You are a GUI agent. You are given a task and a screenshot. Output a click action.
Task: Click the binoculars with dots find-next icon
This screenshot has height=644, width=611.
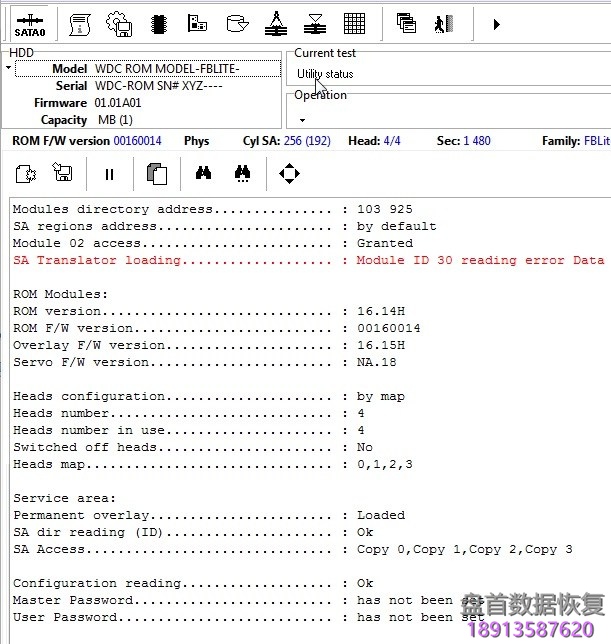(x=242, y=174)
